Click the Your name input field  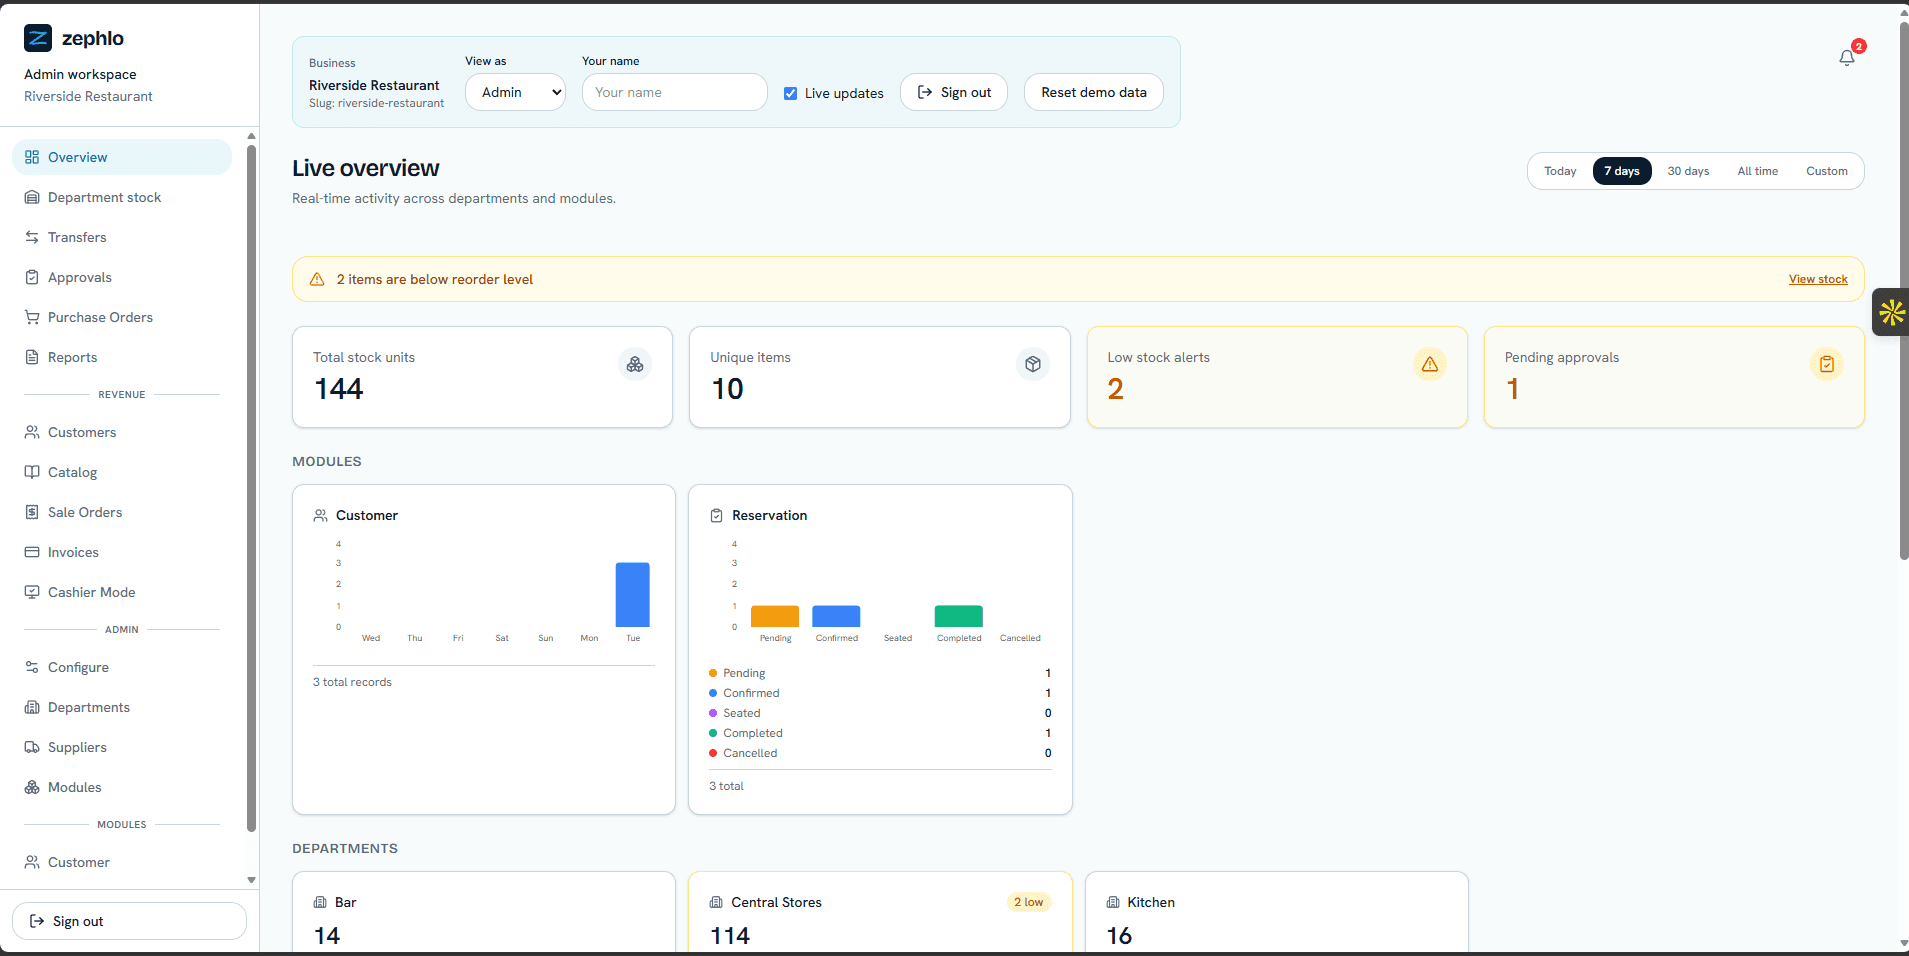tap(675, 92)
